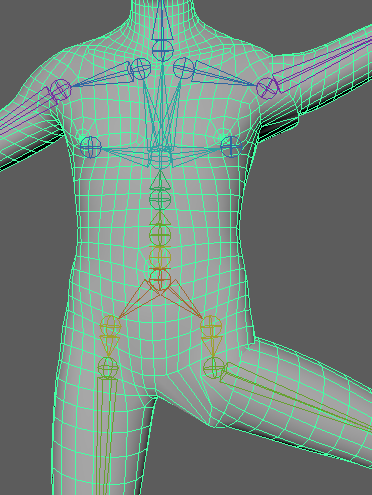Select the olive lower spine joint
This screenshot has height=495, width=372.
tap(160, 257)
